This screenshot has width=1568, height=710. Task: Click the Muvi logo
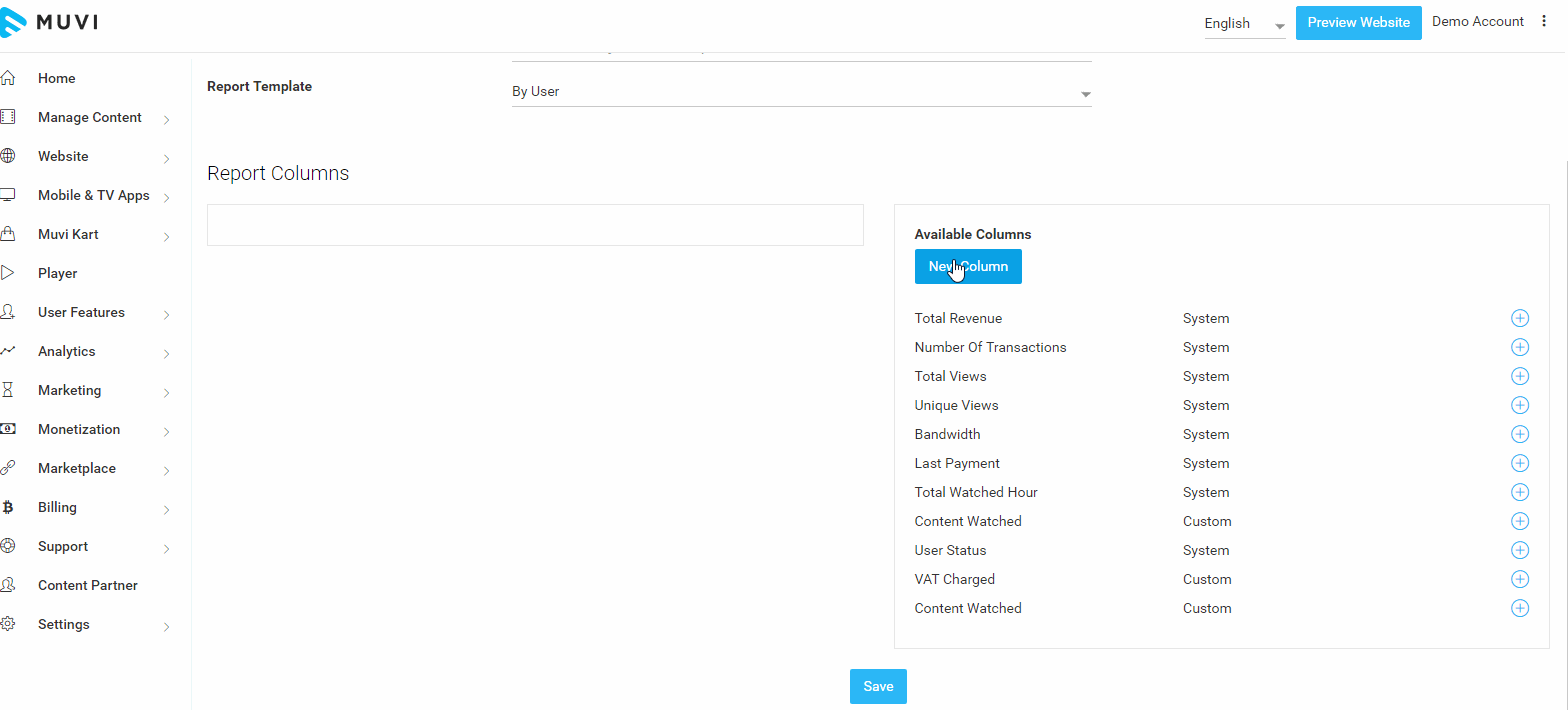tap(50, 23)
